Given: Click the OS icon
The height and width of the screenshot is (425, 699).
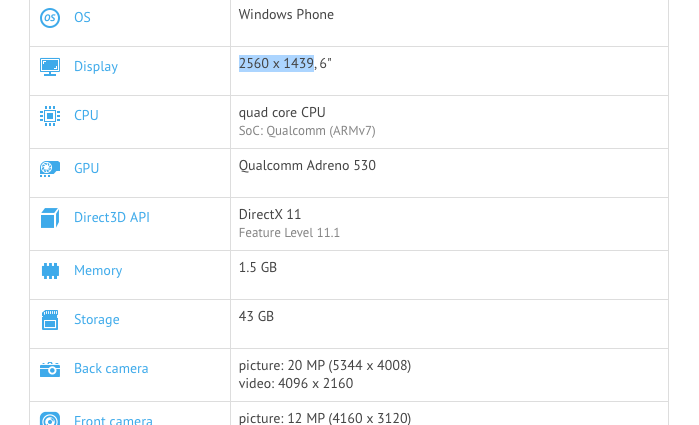Looking at the screenshot, I should pyautogui.click(x=50, y=18).
